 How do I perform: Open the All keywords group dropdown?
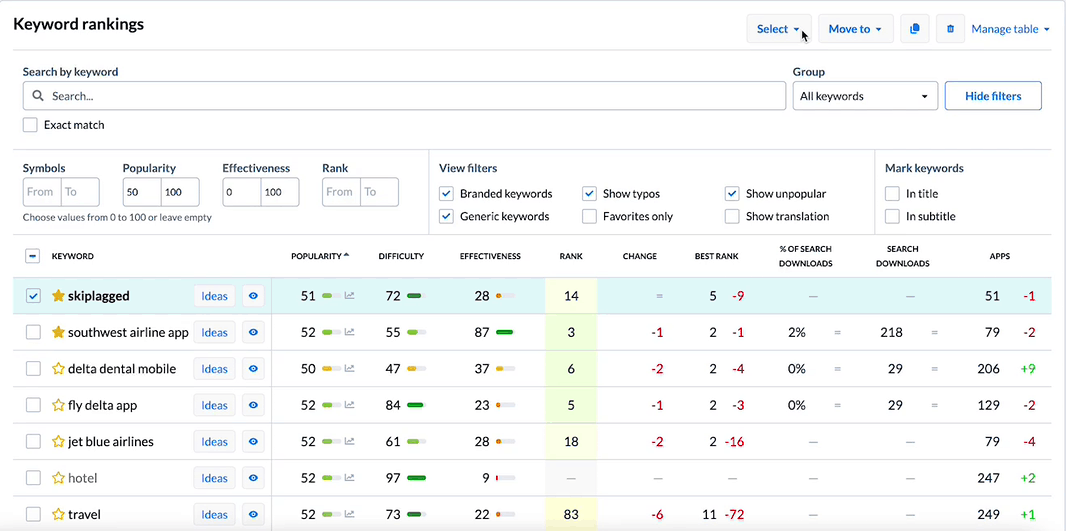(x=865, y=96)
